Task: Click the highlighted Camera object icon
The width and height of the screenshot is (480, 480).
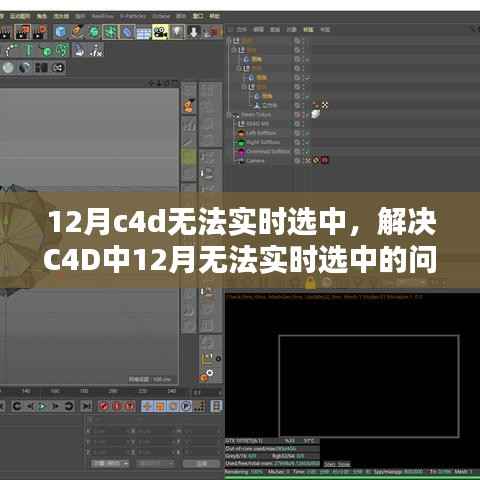Action: pyautogui.click(x=160, y=32)
